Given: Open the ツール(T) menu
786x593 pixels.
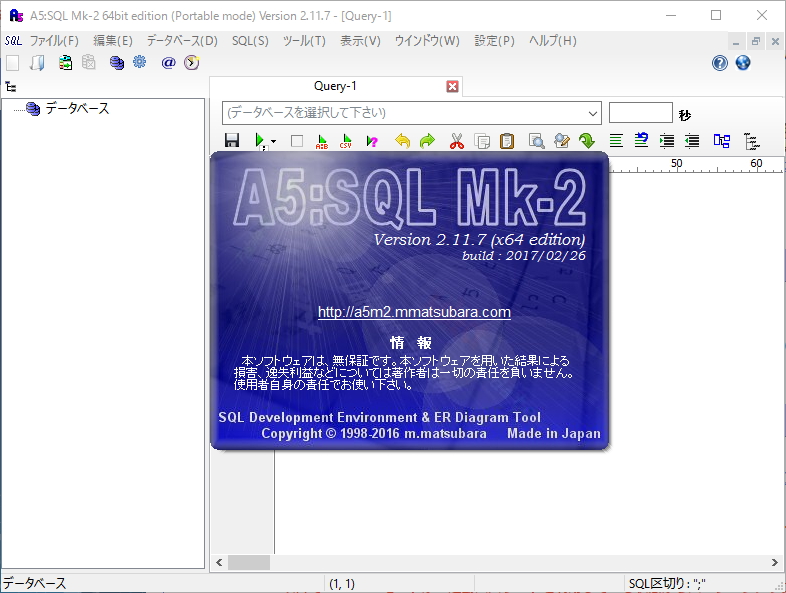Looking at the screenshot, I should [x=304, y=41].
